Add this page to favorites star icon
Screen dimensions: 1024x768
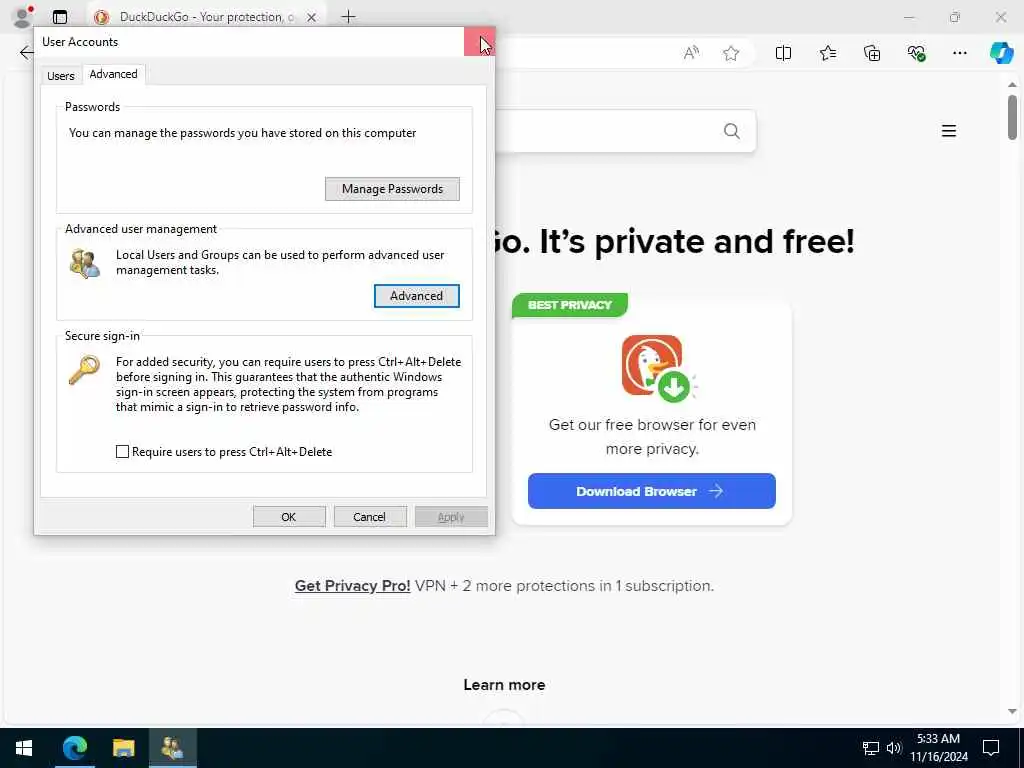731,53
